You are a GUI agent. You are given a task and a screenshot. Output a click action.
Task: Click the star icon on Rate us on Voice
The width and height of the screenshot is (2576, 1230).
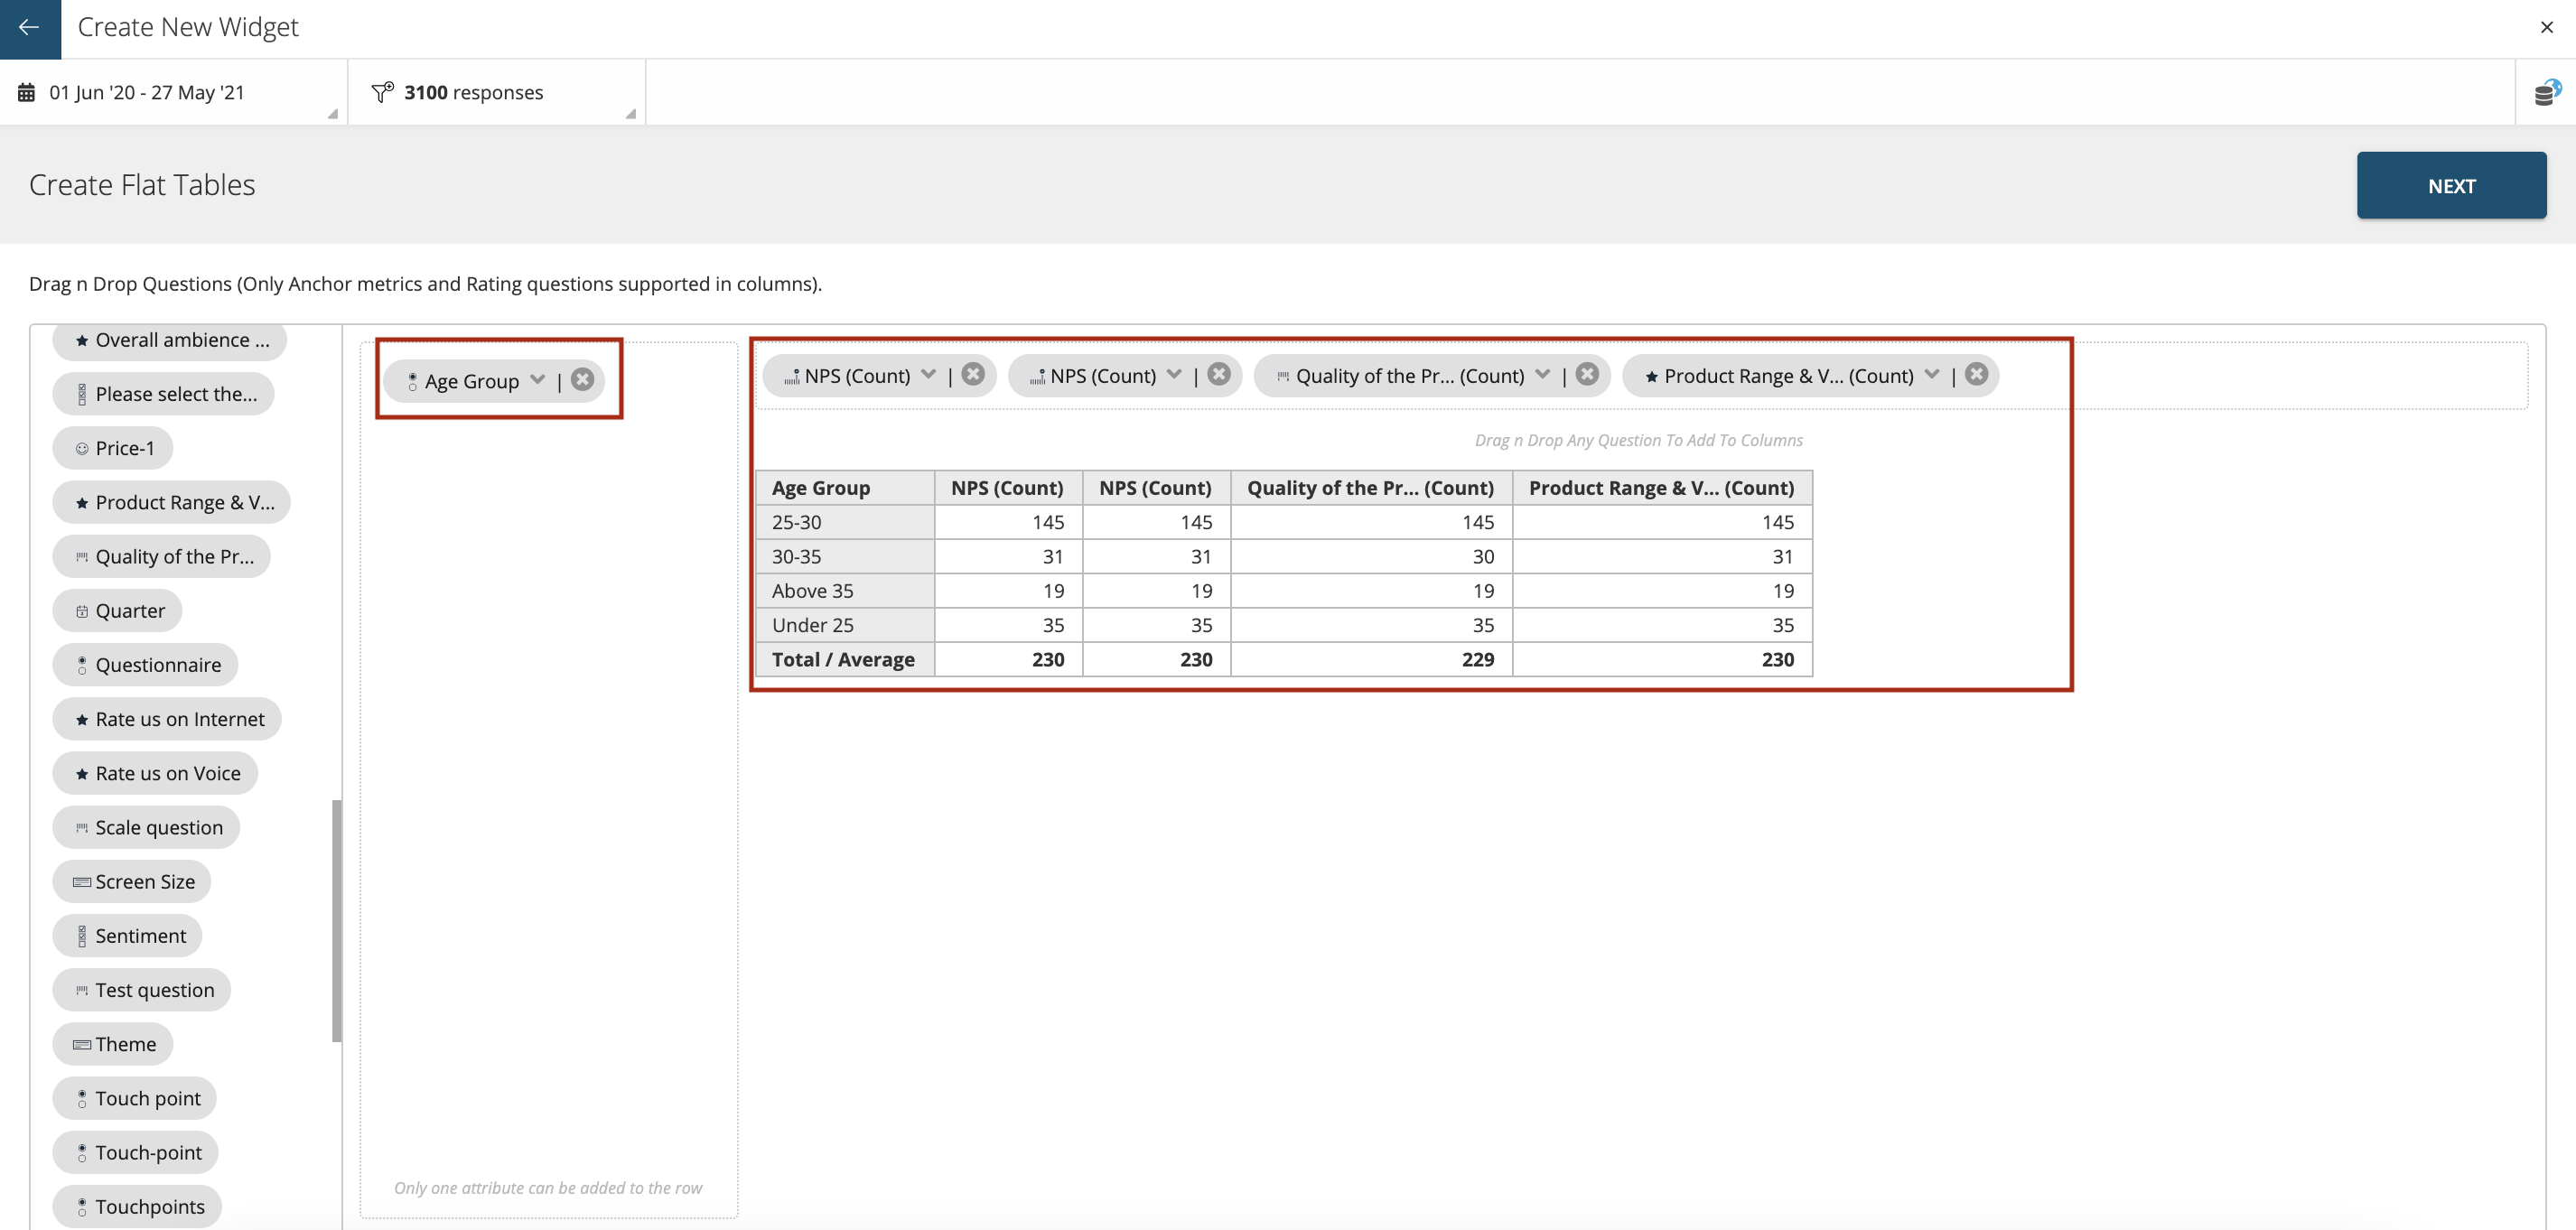[82, 774]
